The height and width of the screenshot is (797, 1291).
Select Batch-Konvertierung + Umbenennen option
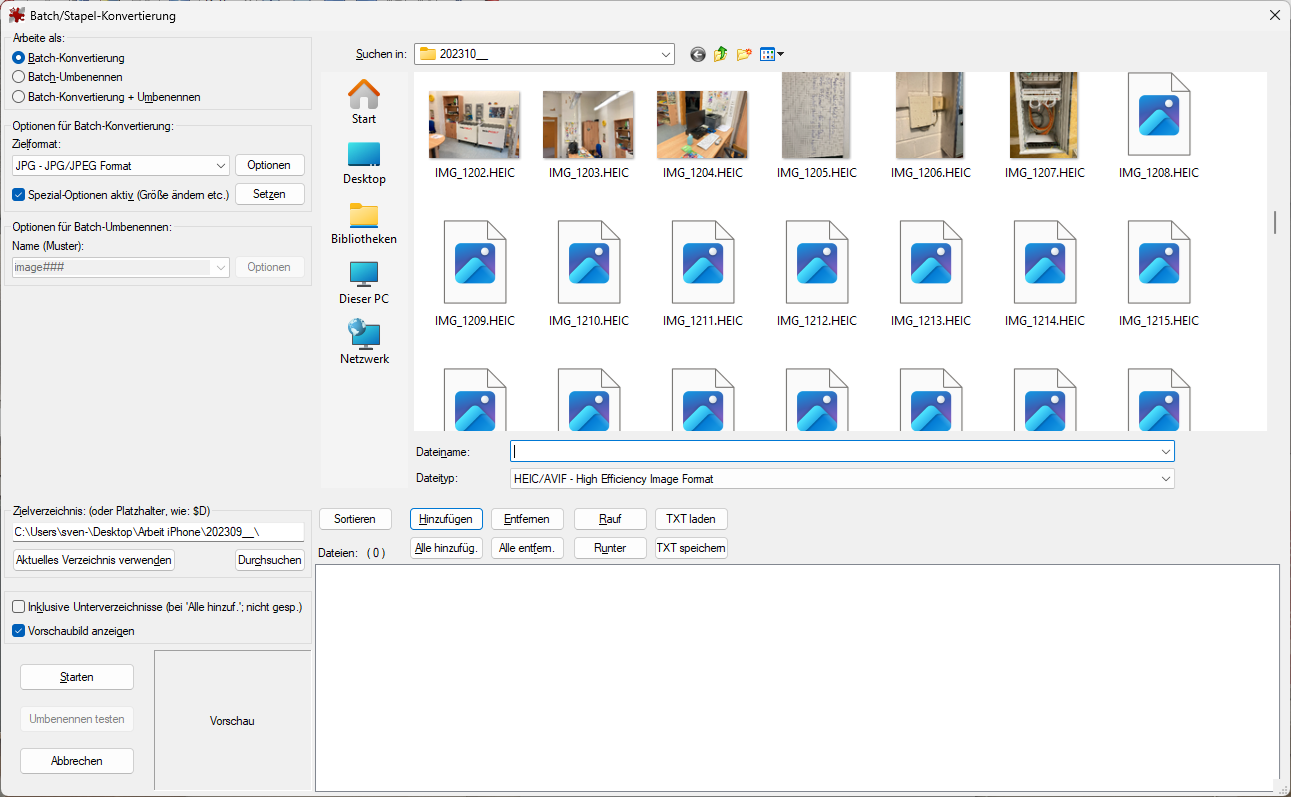(106, 97)
